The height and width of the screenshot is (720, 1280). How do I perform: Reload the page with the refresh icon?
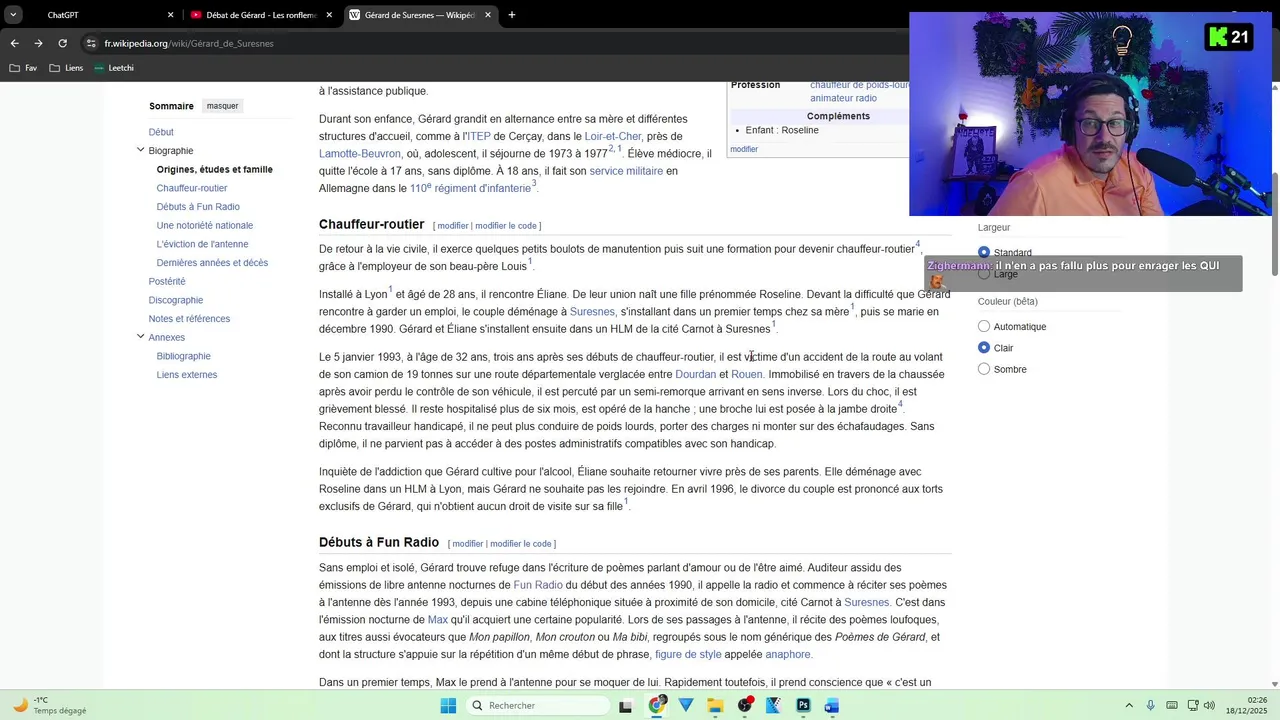[x=62, y=43]
